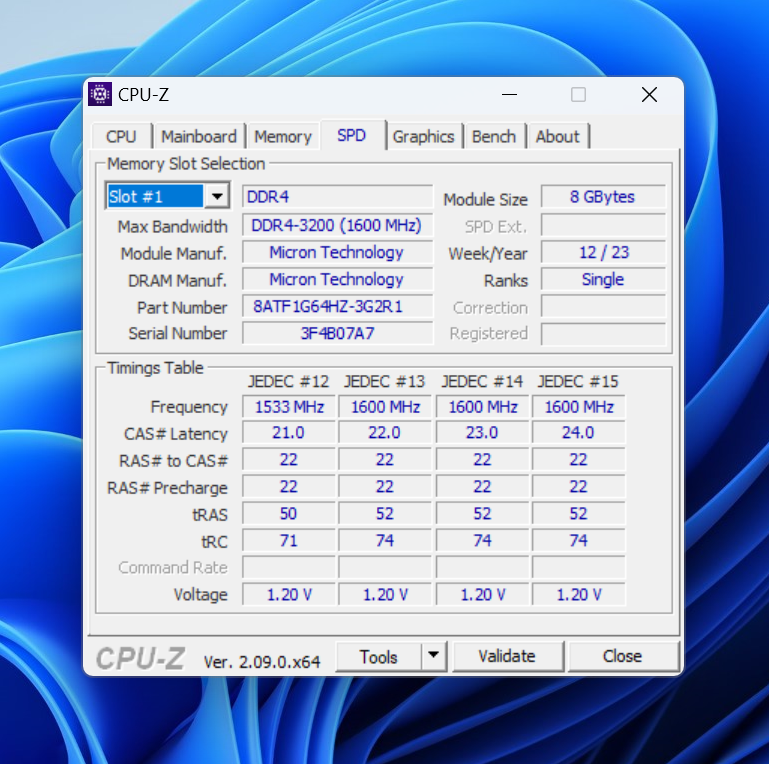Click the JEDEC #15 column header

click(578, 382)
